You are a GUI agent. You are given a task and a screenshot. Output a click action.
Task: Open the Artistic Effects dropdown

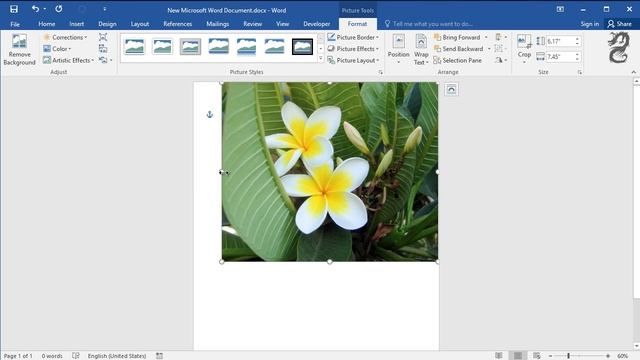click(69, 60)
